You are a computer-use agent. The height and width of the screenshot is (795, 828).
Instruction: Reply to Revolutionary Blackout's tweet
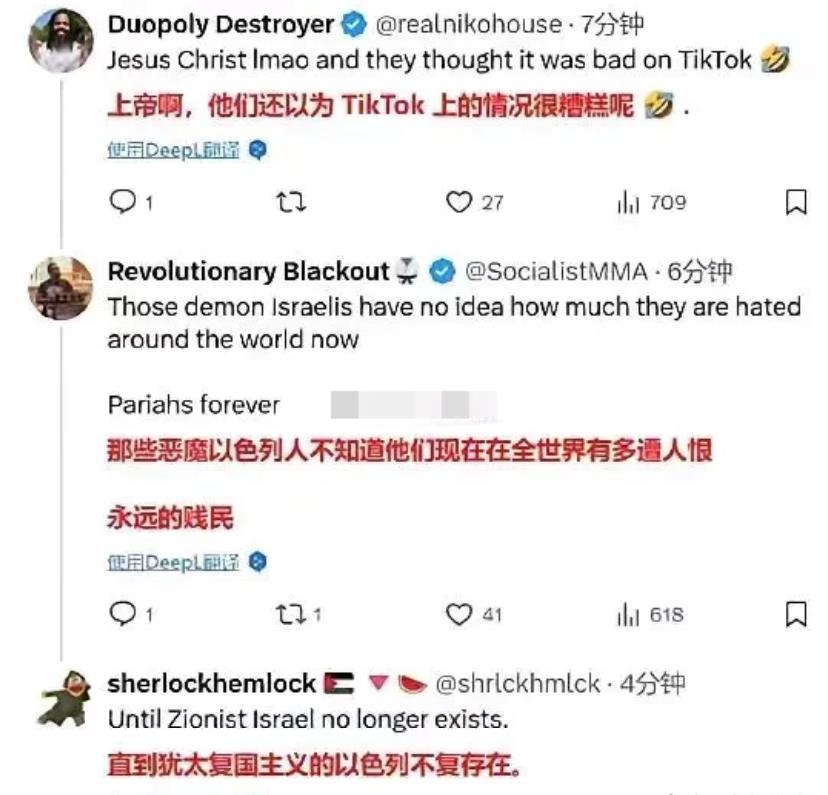pyautogui.click(x=123, y=614)
